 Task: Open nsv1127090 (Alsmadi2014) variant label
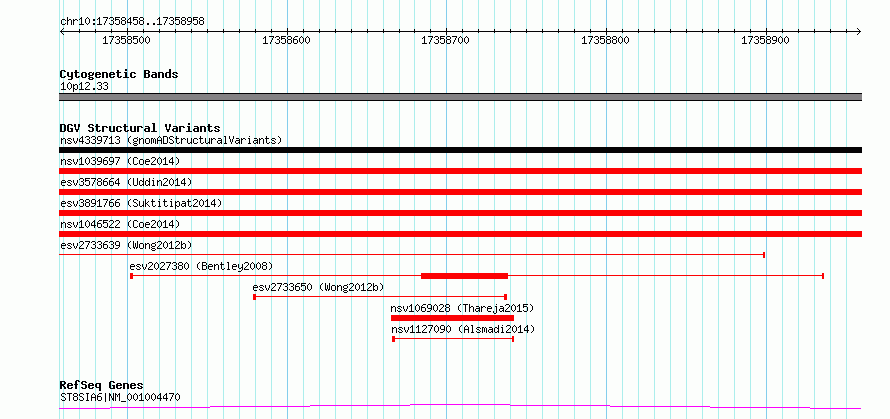[463, 329]
